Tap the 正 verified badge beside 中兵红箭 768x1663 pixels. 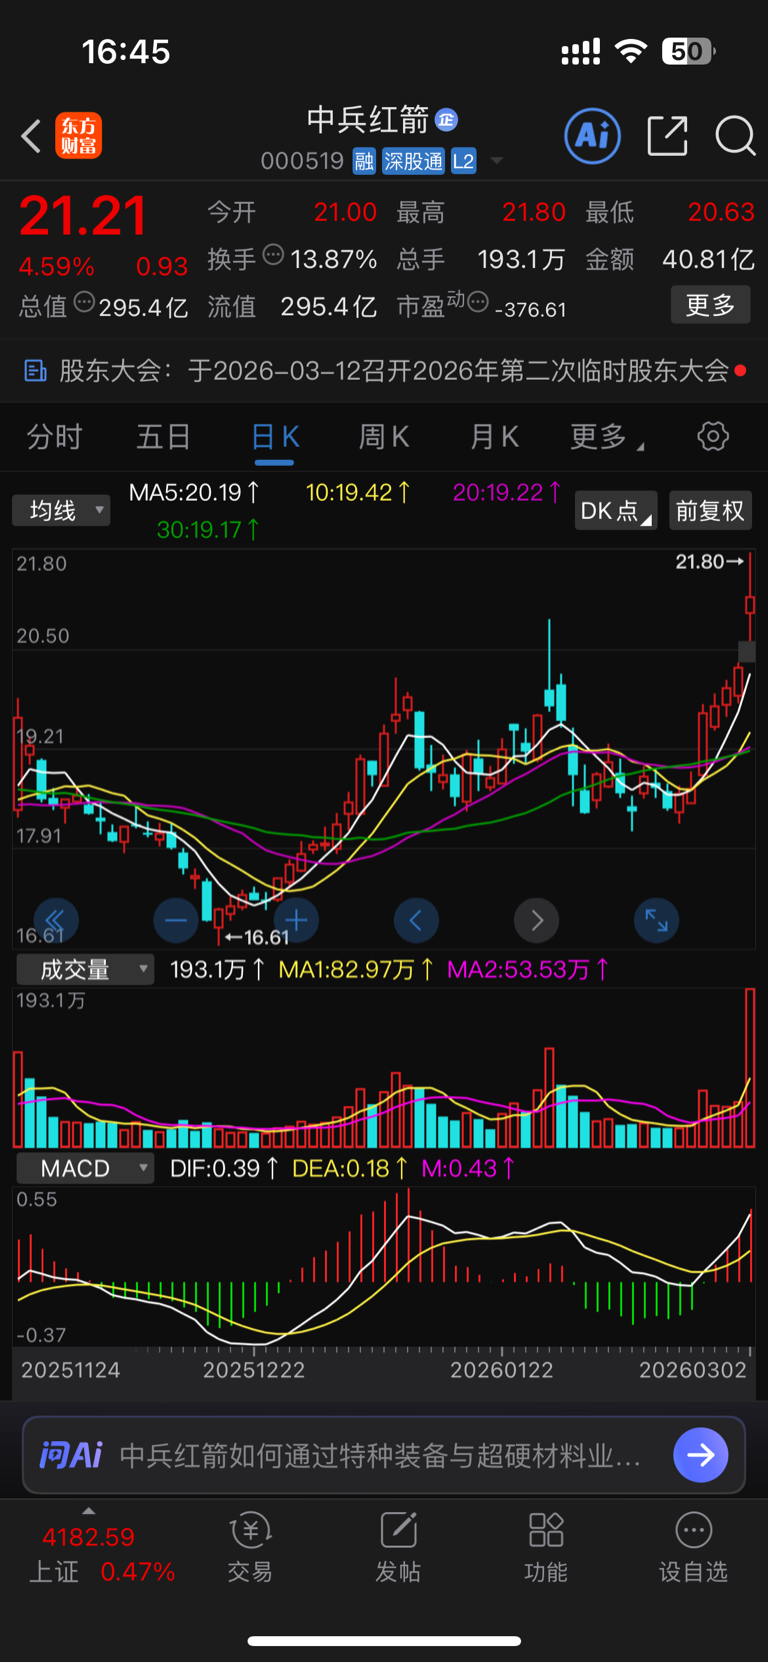[446, 120]
